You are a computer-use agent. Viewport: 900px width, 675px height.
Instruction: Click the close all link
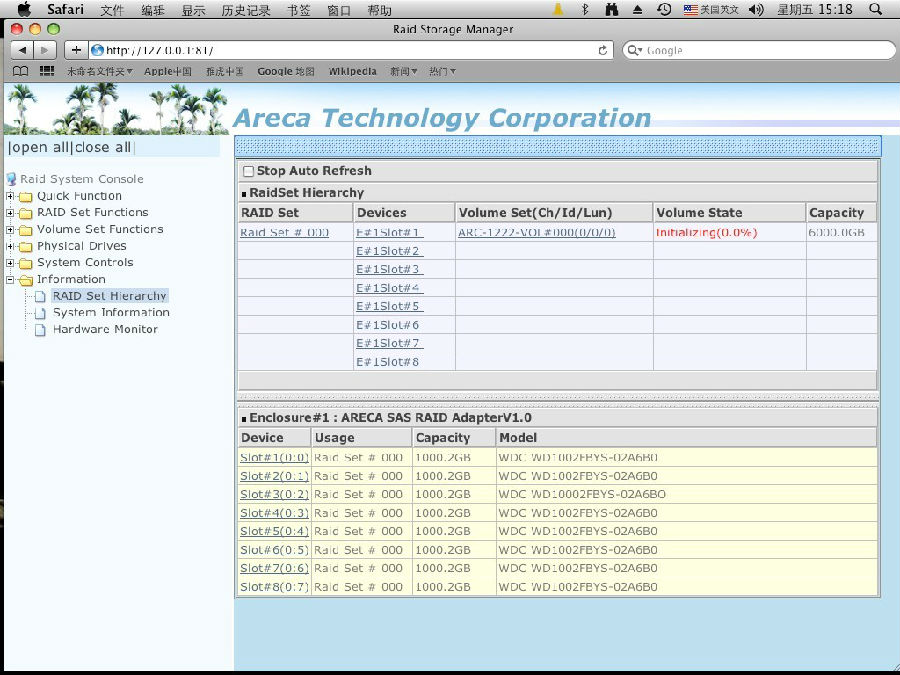(x=103, y=148)
